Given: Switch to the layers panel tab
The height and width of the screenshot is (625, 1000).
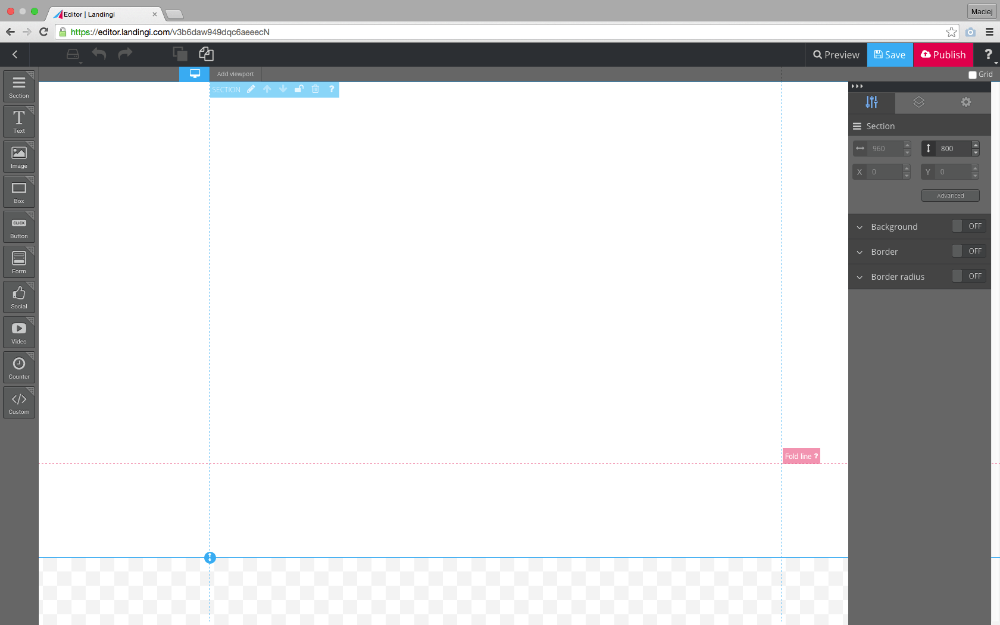Looking at the screenshot, I should coord(918,102).
